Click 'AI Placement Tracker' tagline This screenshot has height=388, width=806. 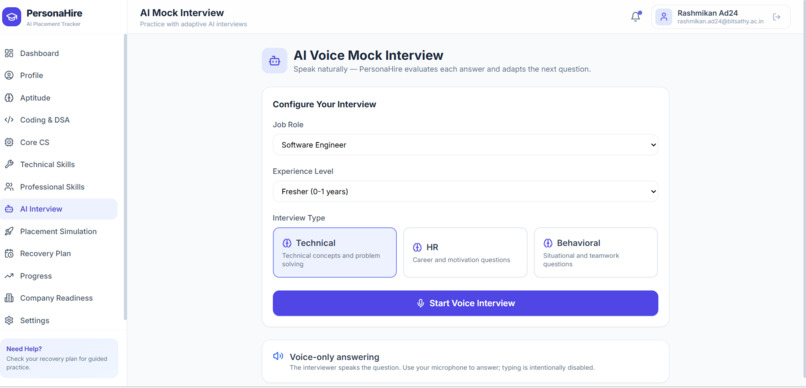53,24
